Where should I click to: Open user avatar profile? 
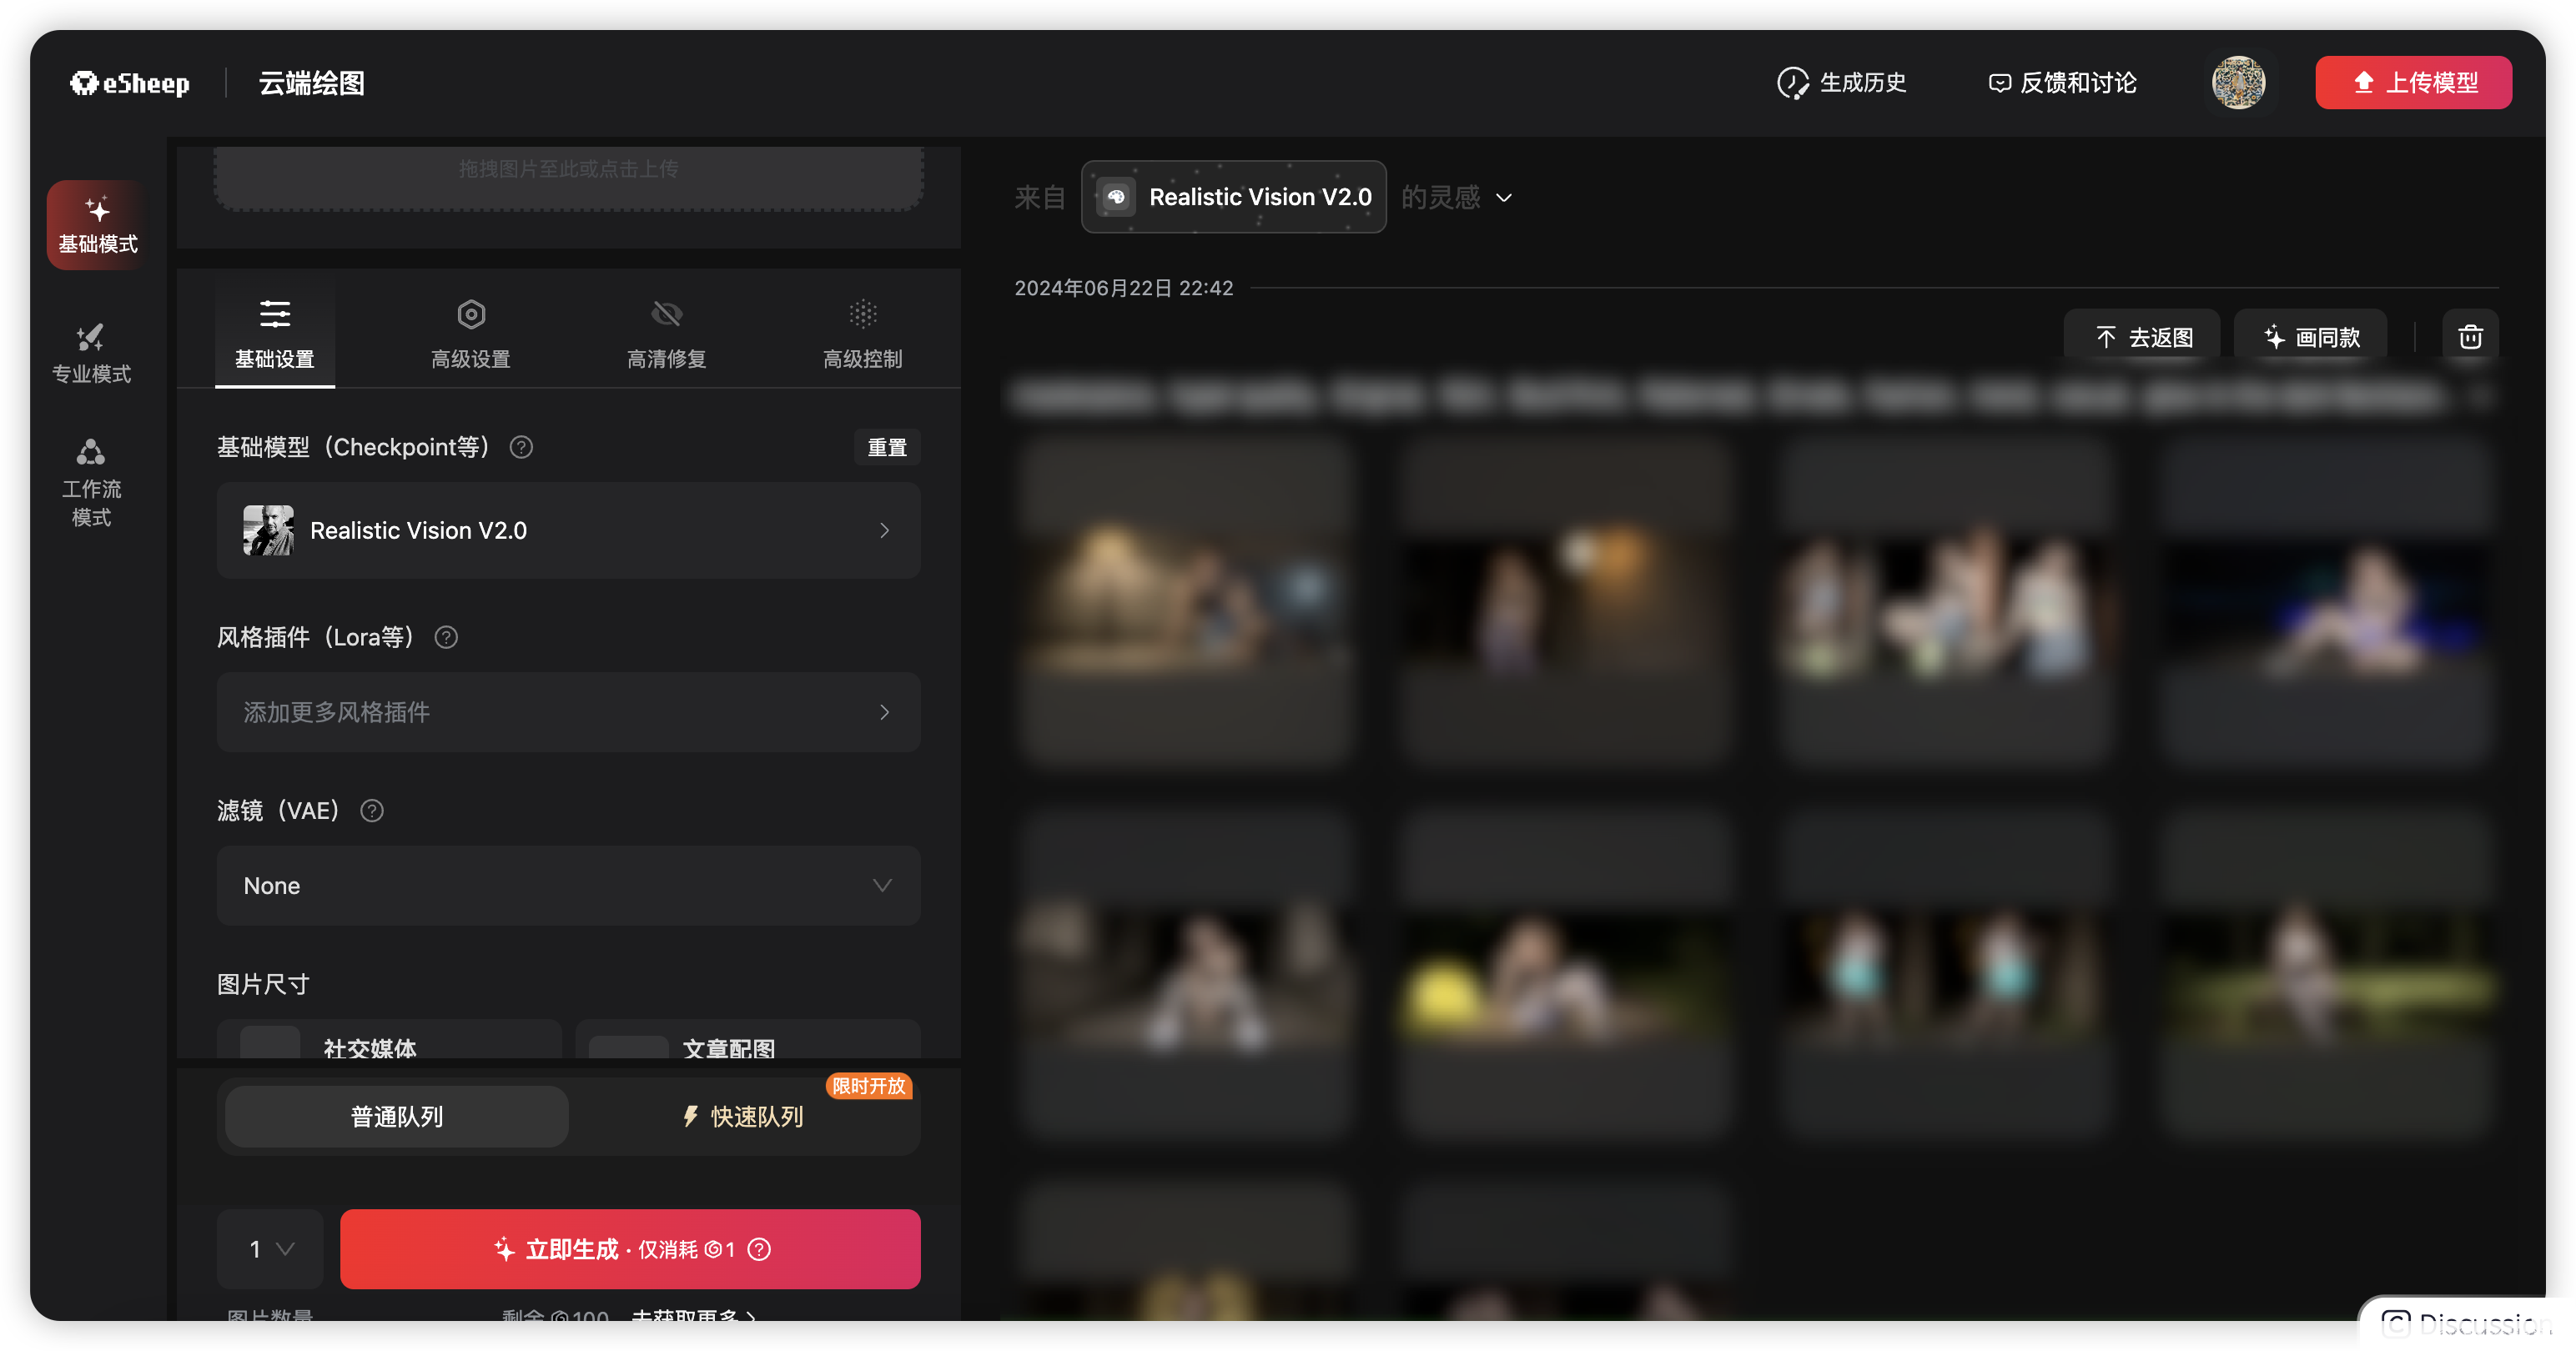(x=2238, y=82)
